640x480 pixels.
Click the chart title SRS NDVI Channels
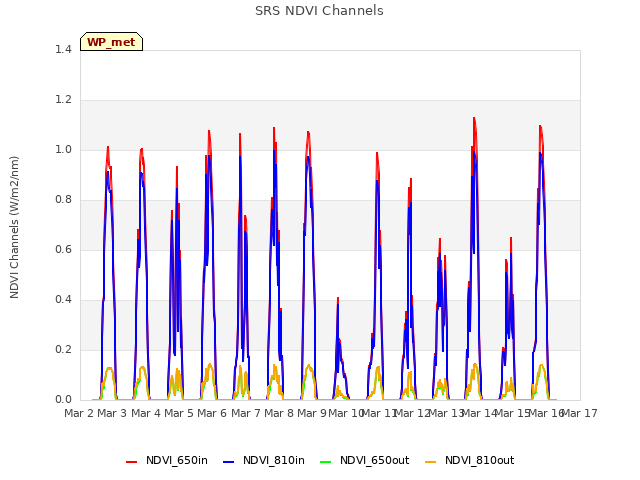(x=319, y=11)
